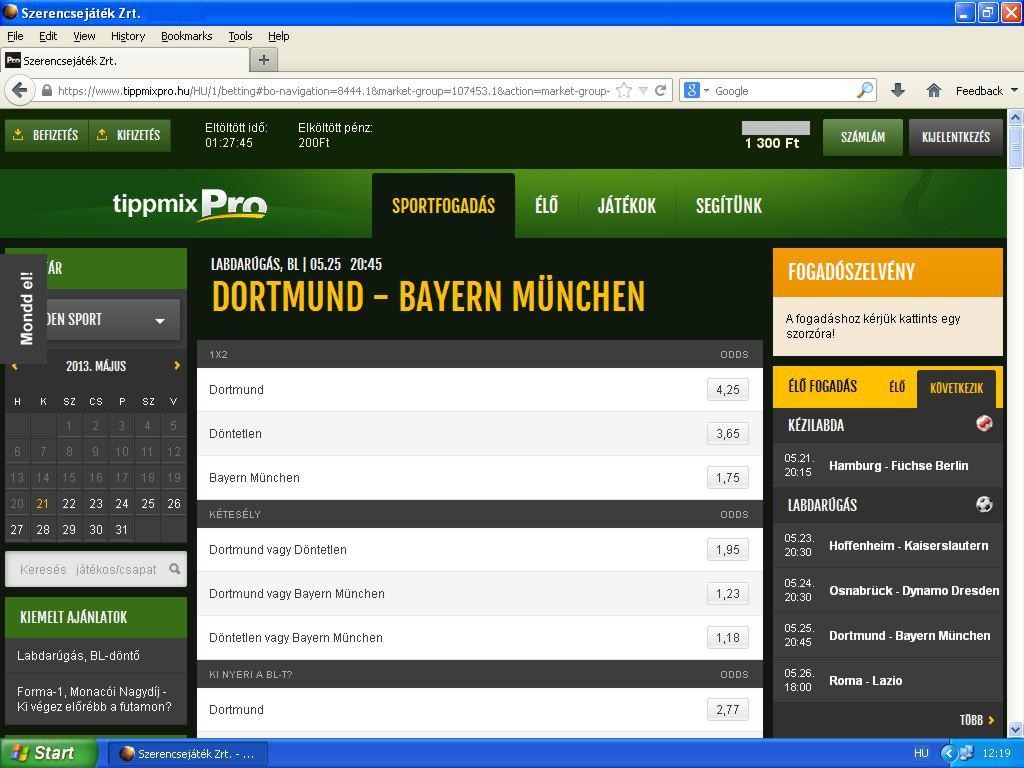
Task: Click the browser back arrow button
Action: pos(20,90)
